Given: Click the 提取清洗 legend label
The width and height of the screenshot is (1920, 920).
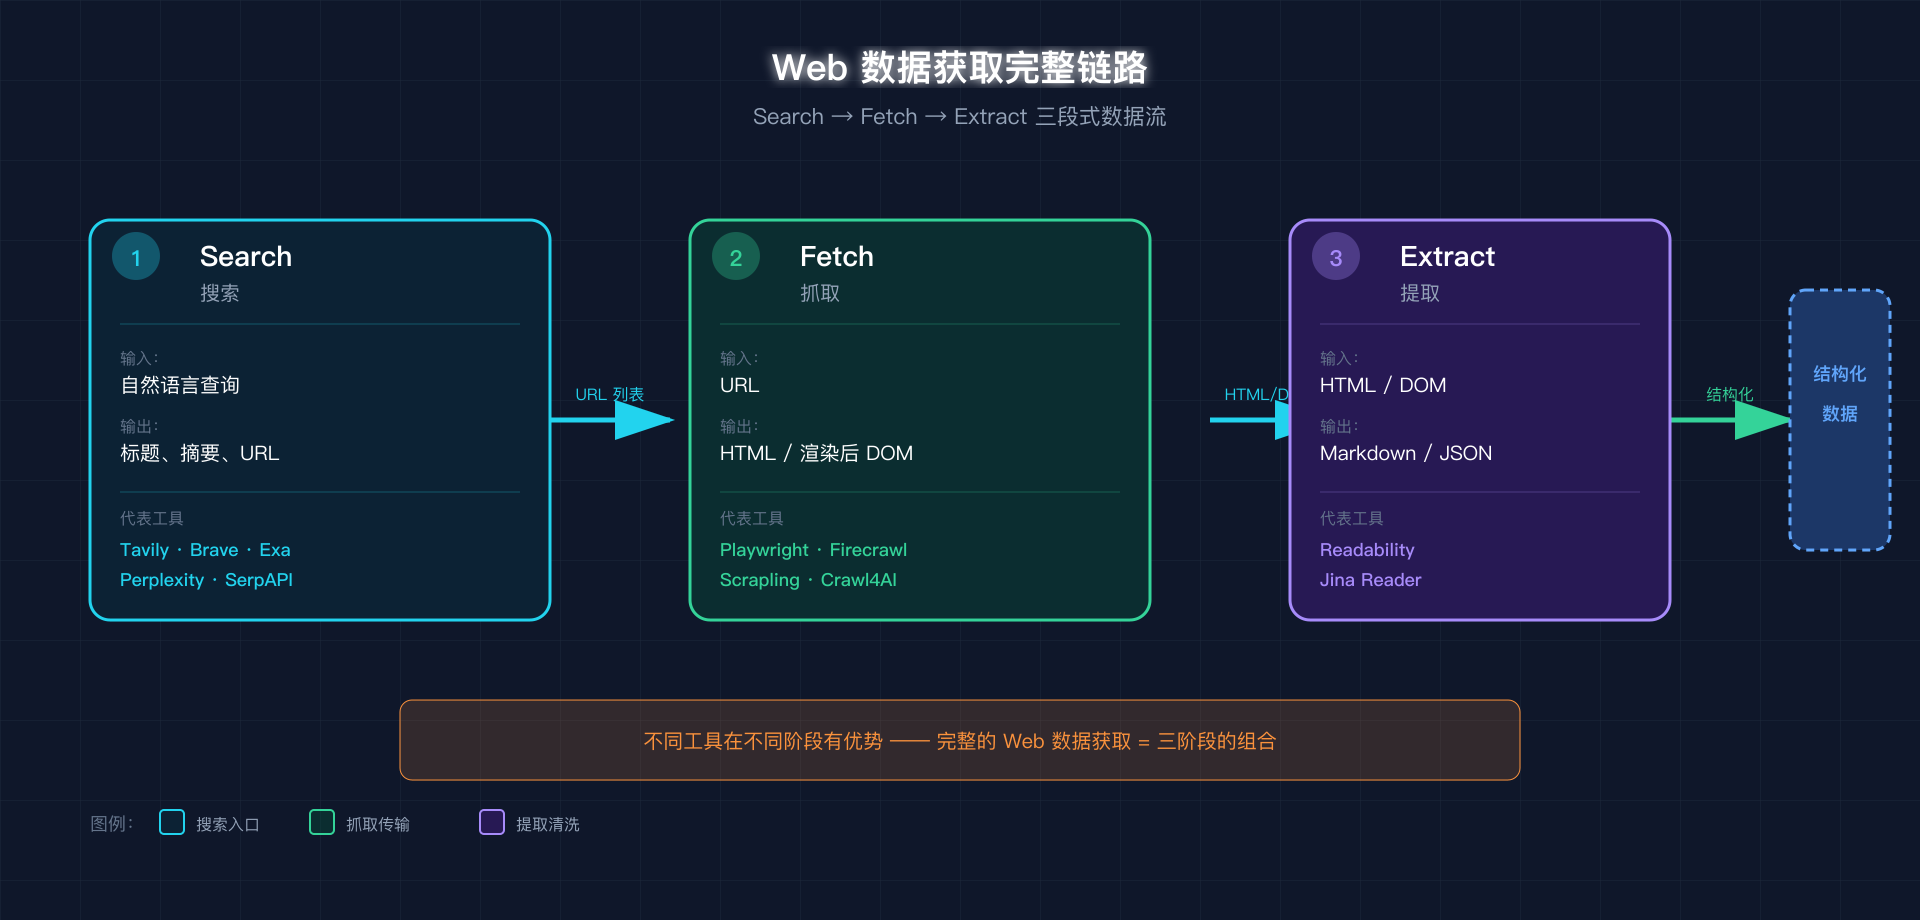Looking at the screenshot, I should (x=548, y=824).
